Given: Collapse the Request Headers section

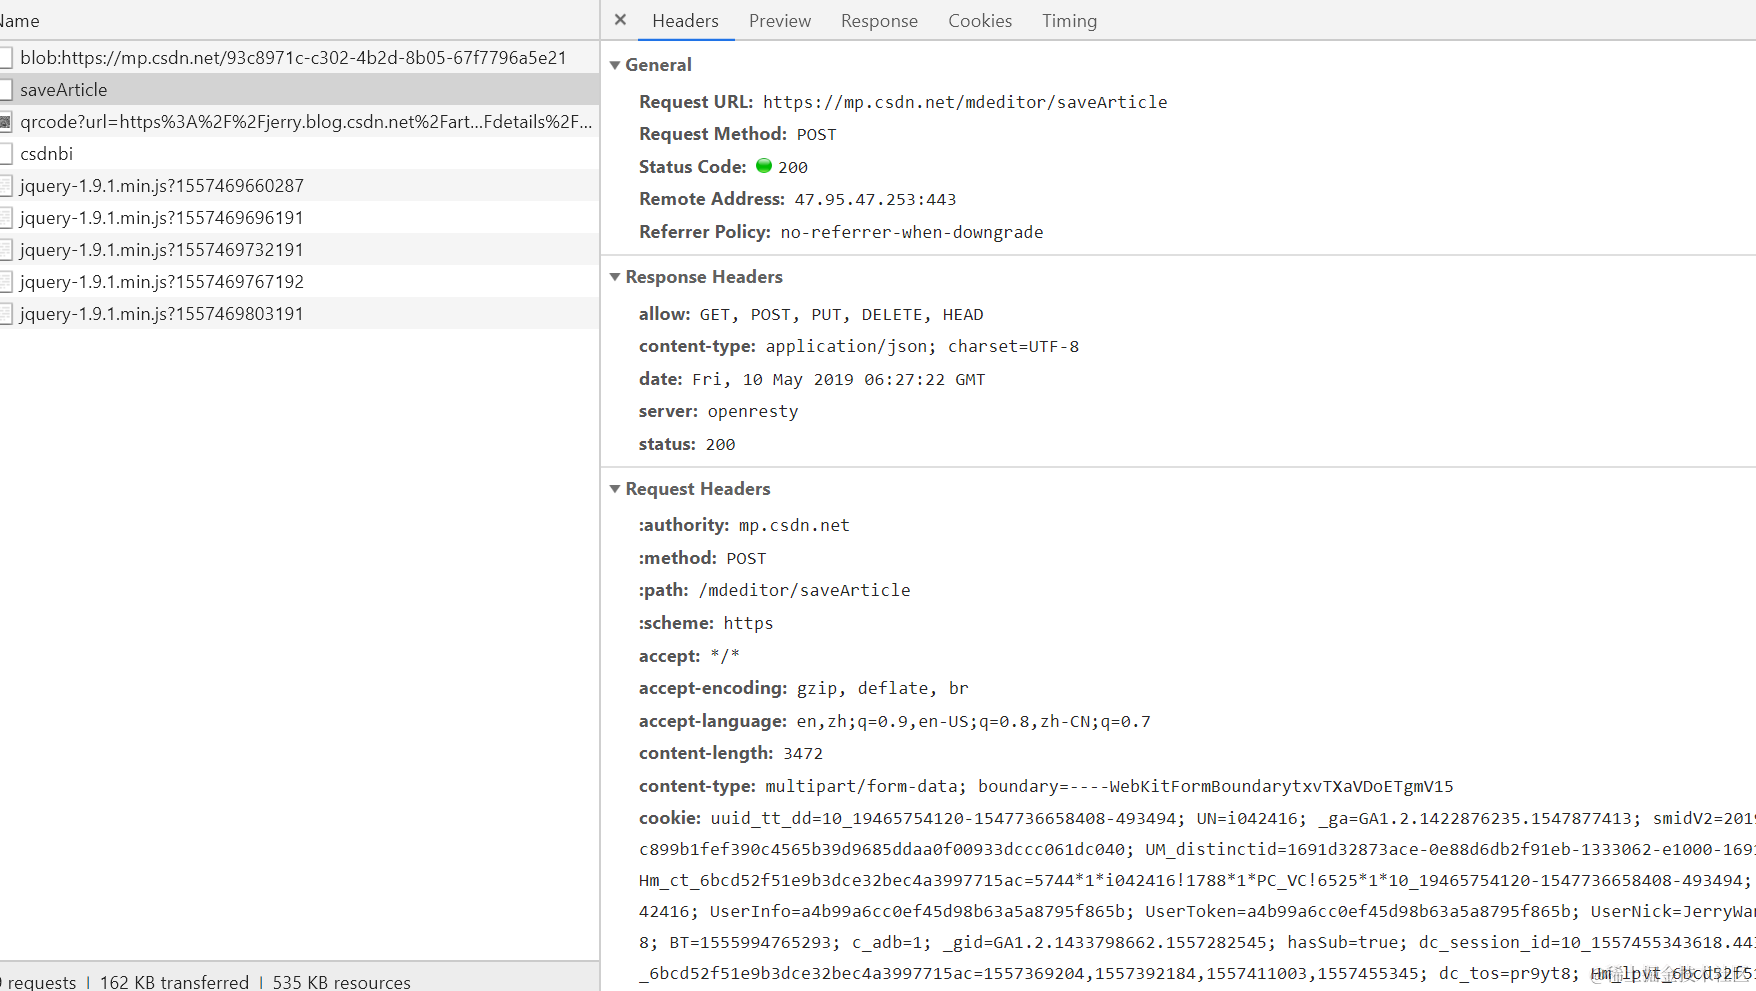Looking at the screenshot, I should [x=616, y=489].
